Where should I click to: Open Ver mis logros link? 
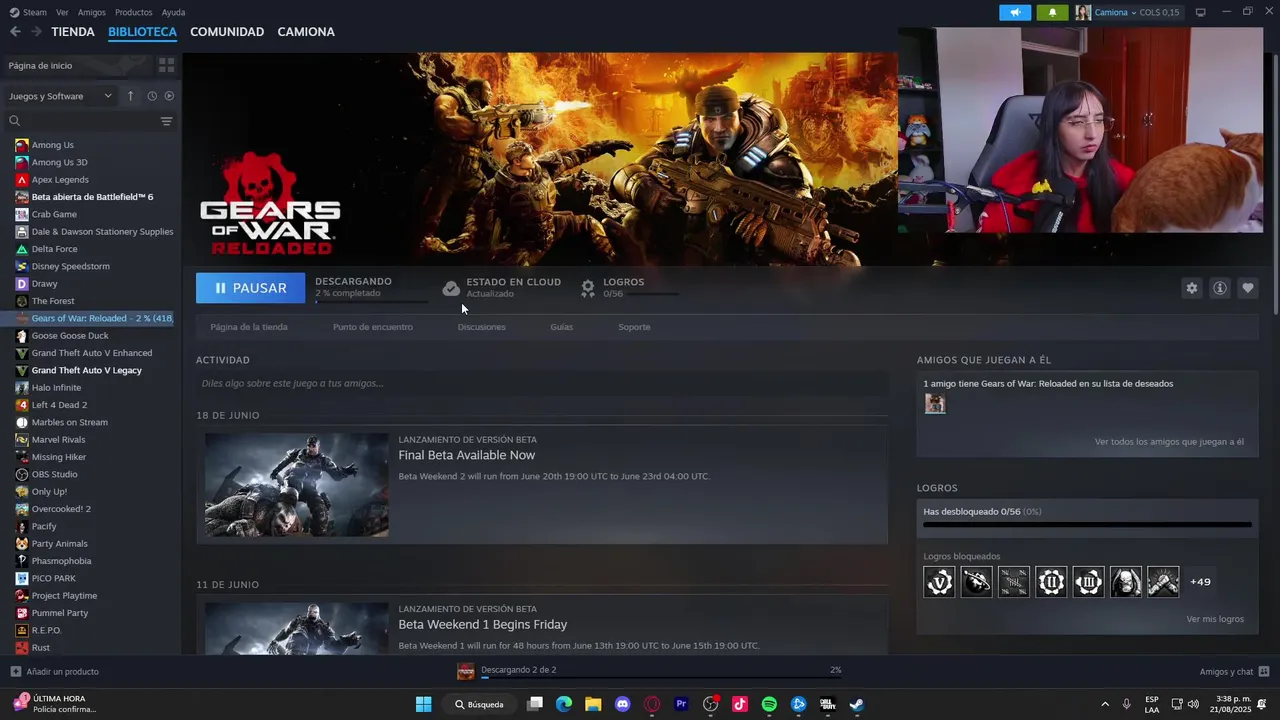coord(1215,619)
